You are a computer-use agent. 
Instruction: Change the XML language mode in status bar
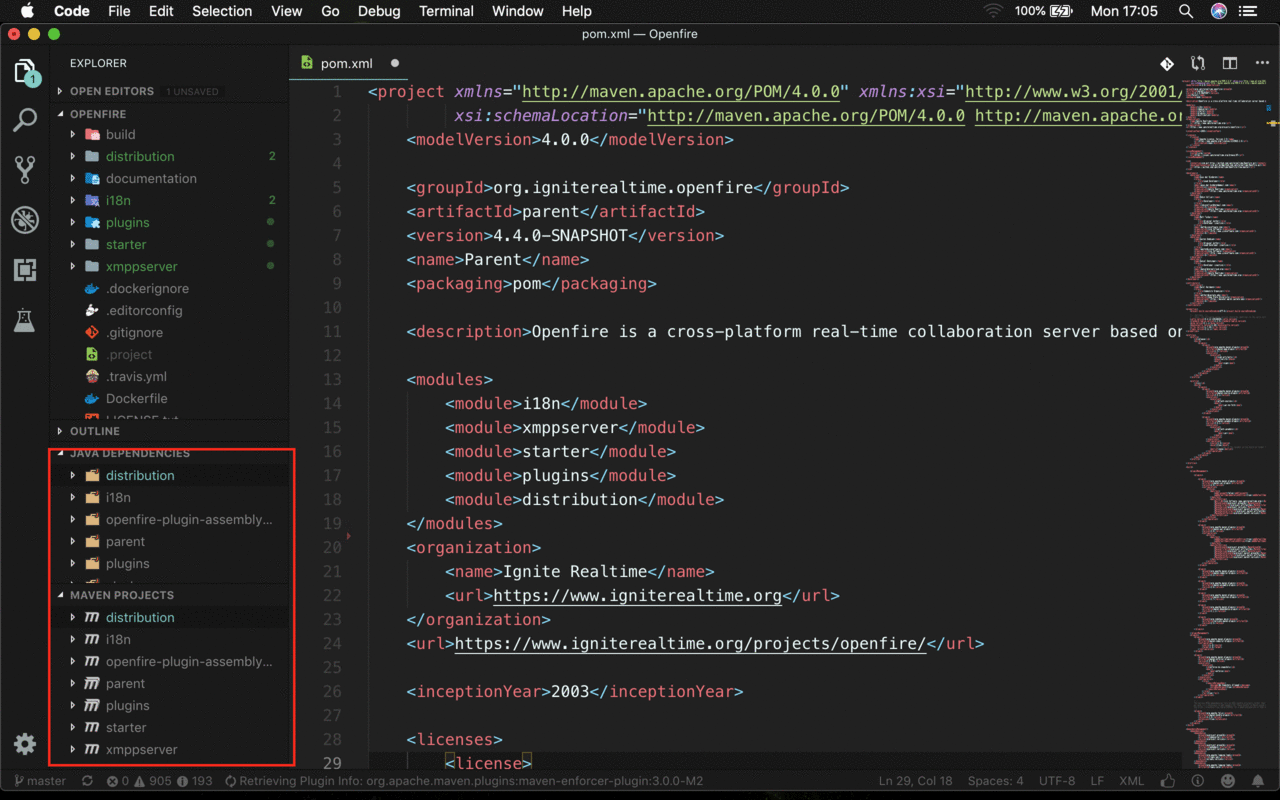1131,781
